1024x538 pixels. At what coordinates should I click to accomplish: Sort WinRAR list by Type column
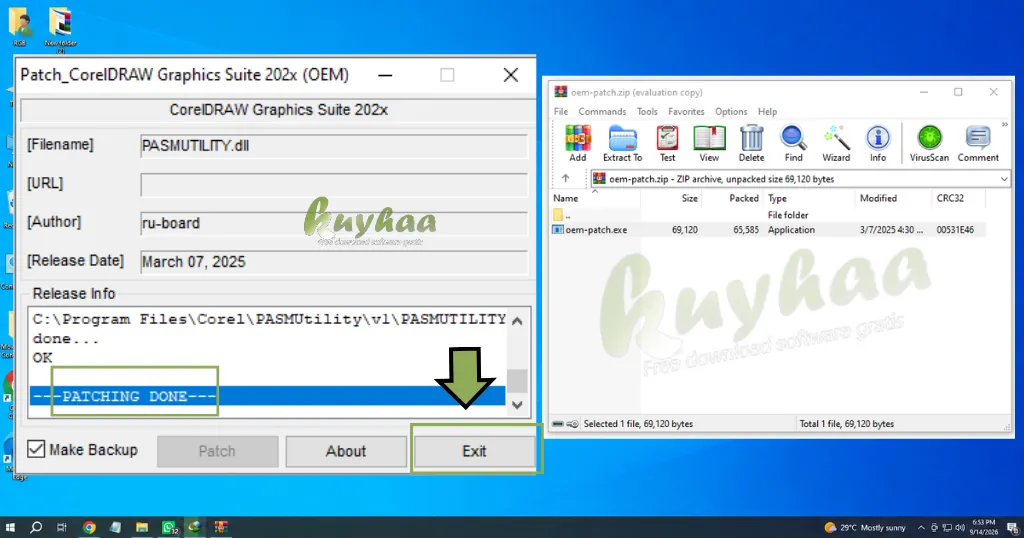[808, 198]
